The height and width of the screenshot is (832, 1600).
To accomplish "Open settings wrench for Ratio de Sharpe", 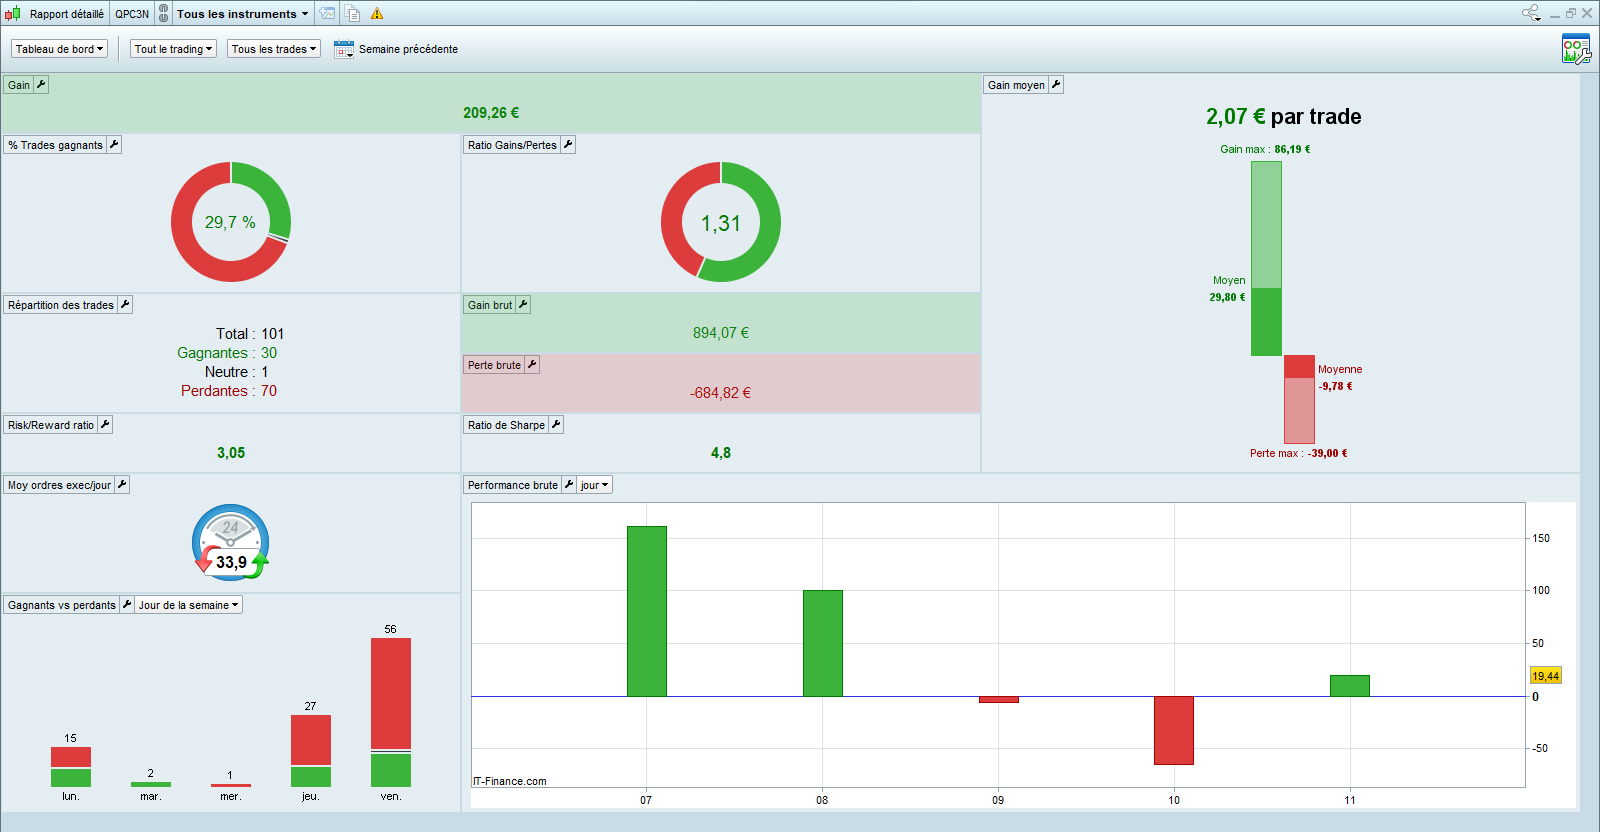I will [556, 425].
